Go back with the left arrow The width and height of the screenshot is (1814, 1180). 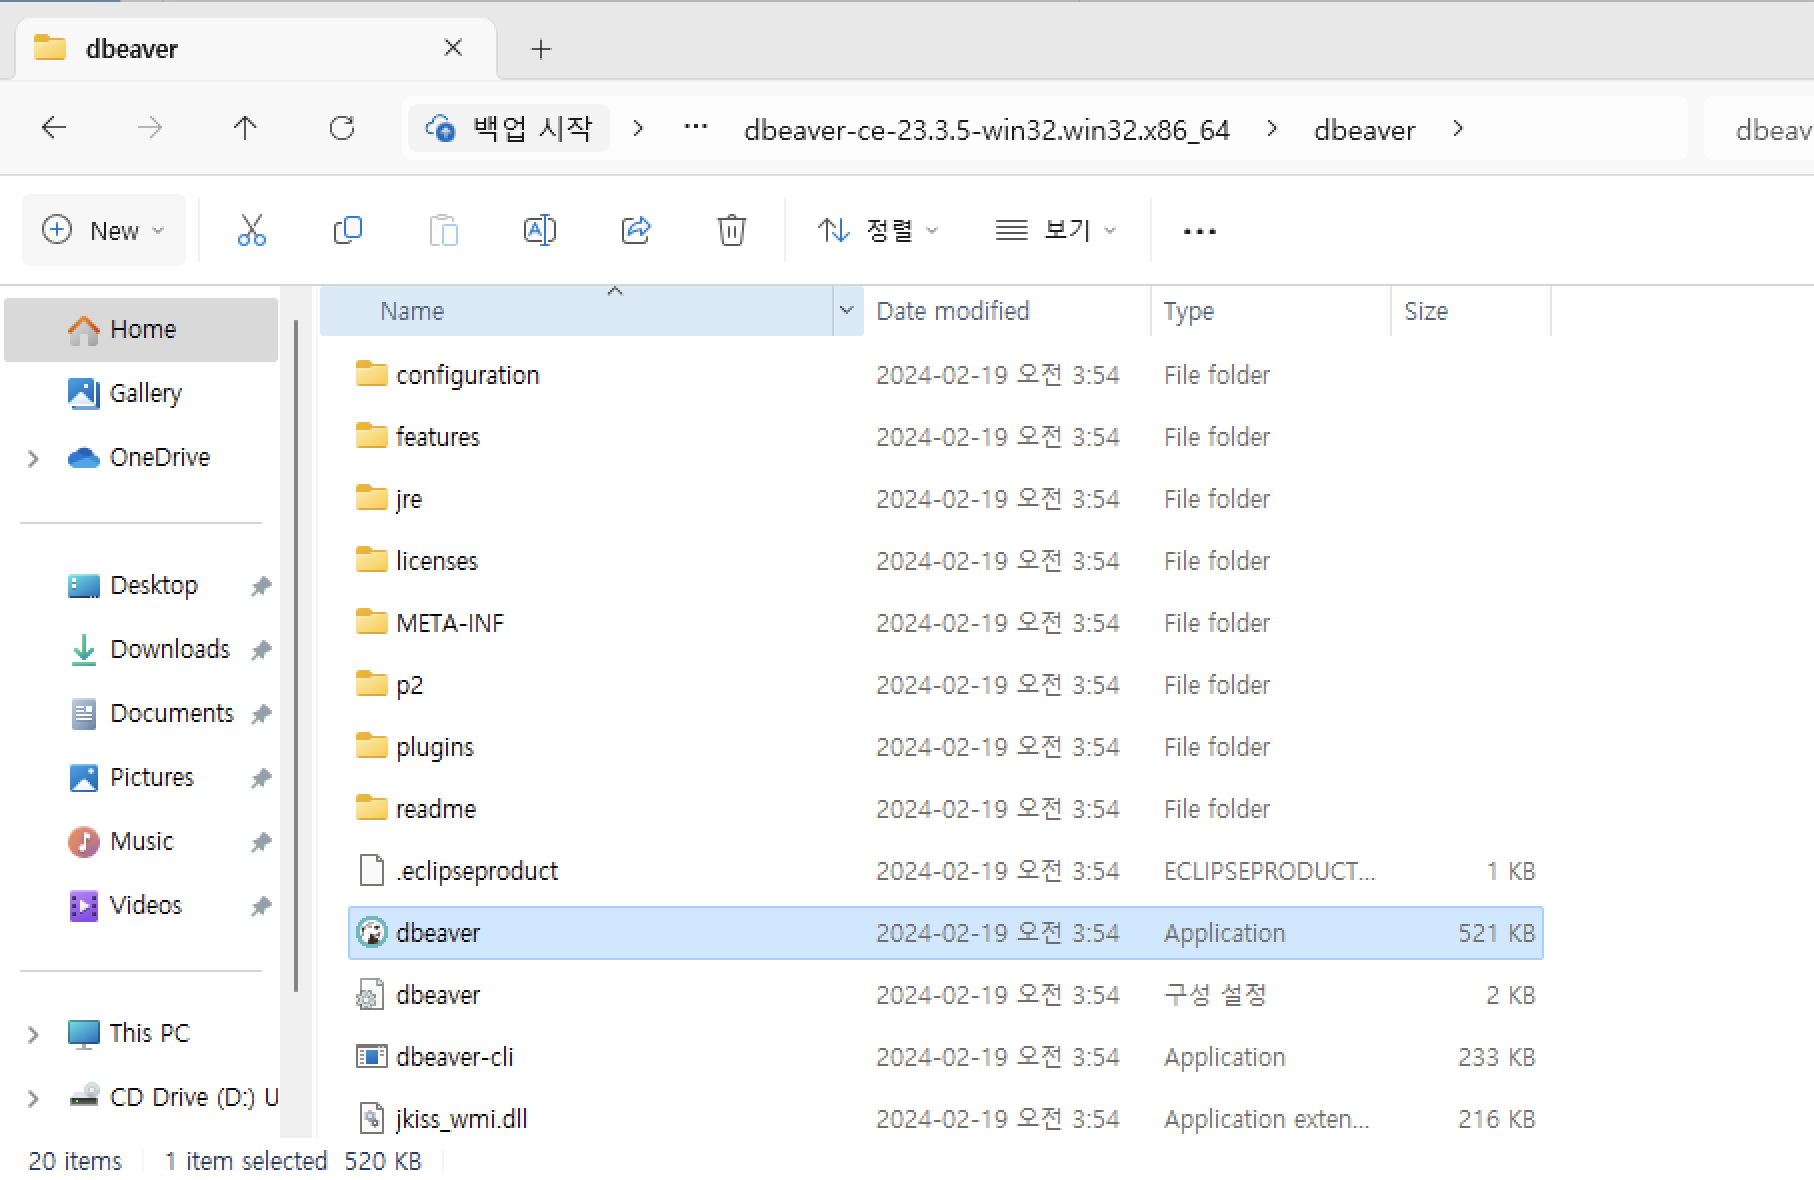pos(54,128)
